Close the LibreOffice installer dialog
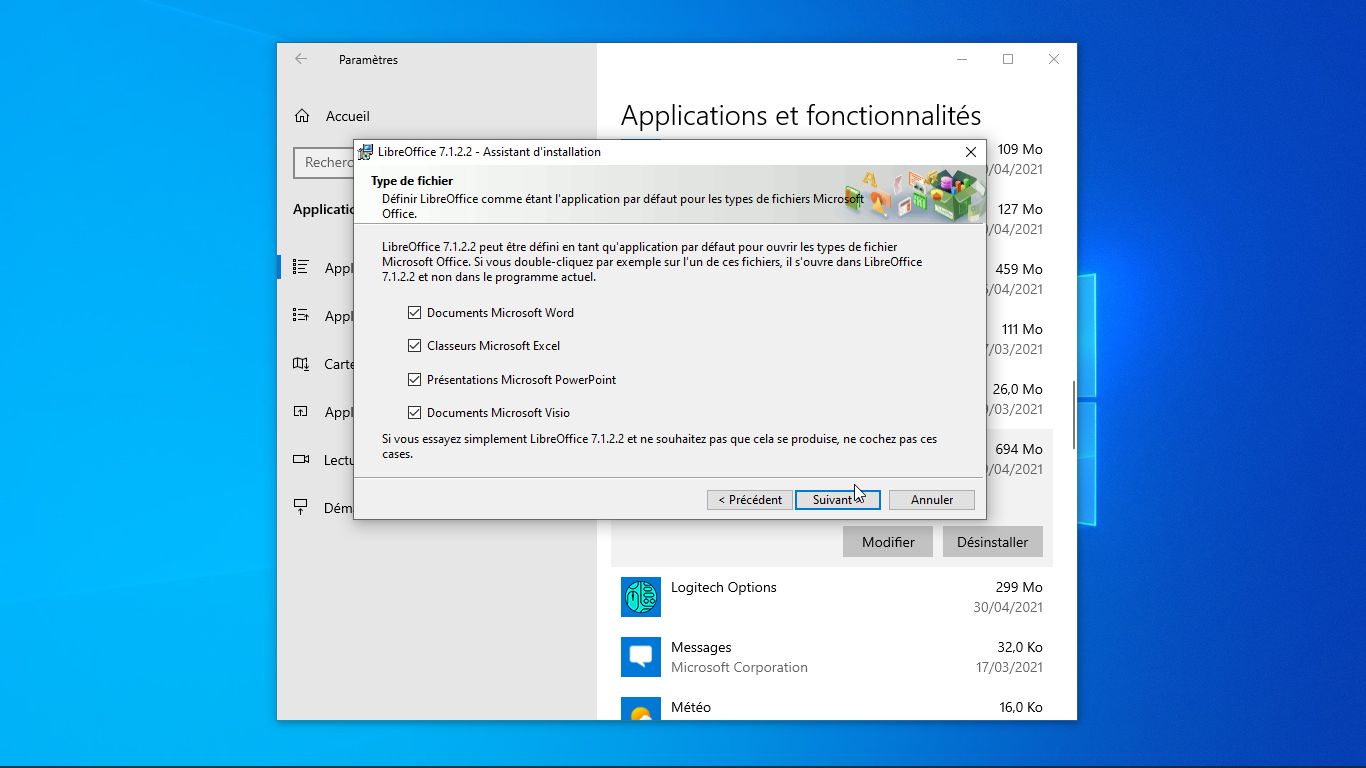This screenshot has height=768, width=1366. [970, 152]
